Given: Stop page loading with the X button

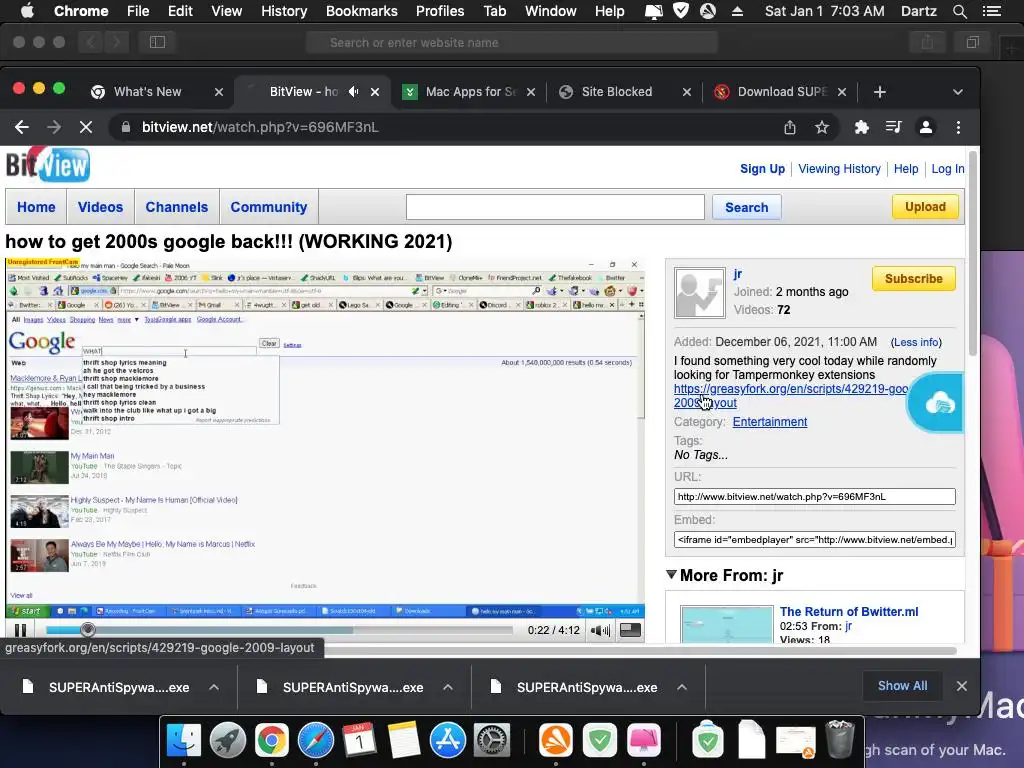Looking at the screenshot, I should (x=86, y=127).
